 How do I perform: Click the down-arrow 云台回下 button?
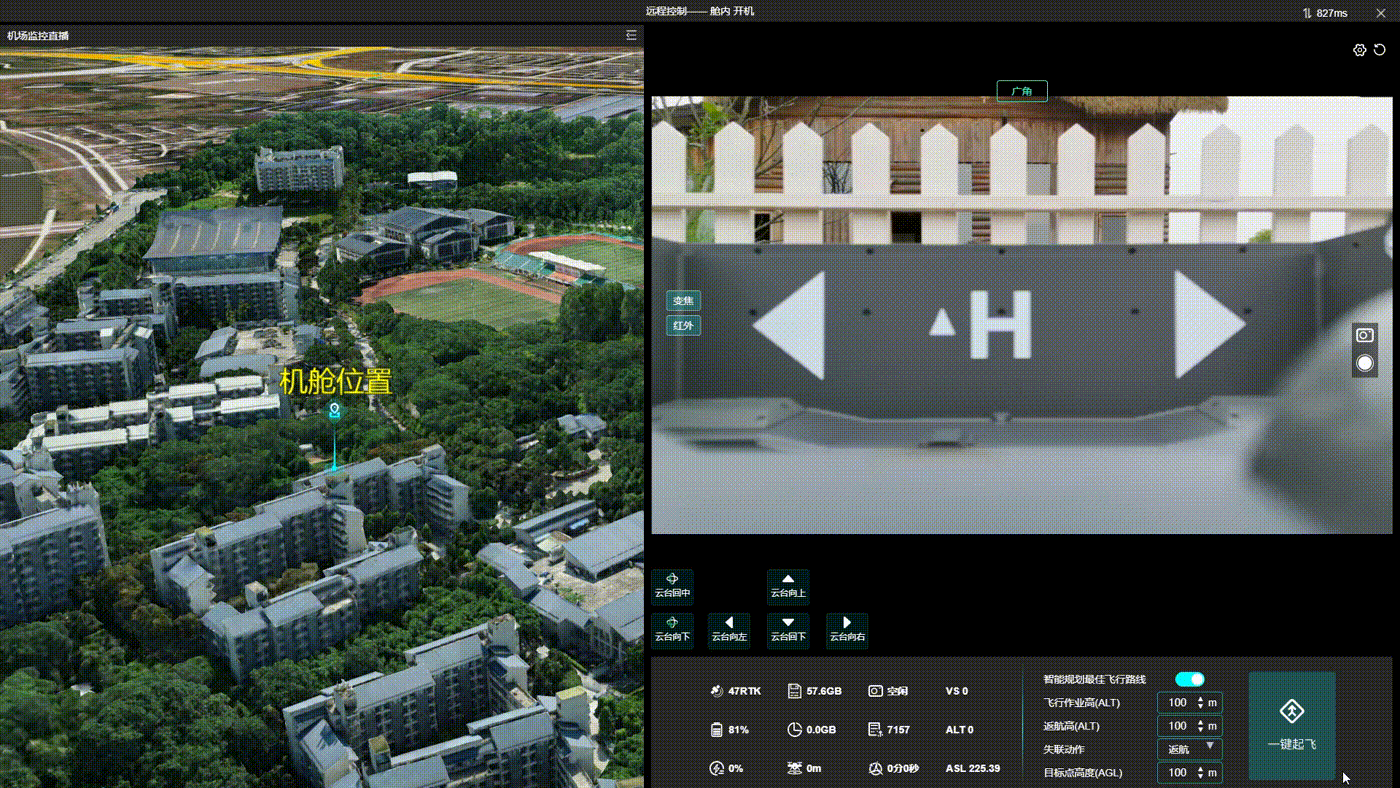[788, 630]
